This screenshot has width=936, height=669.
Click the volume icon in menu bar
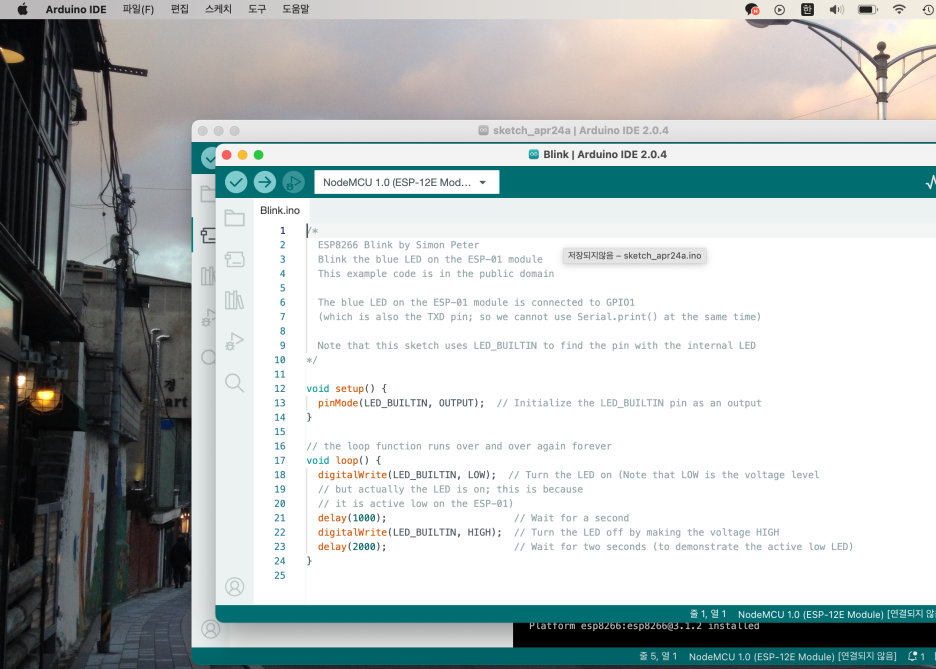[x=836, y=9]
